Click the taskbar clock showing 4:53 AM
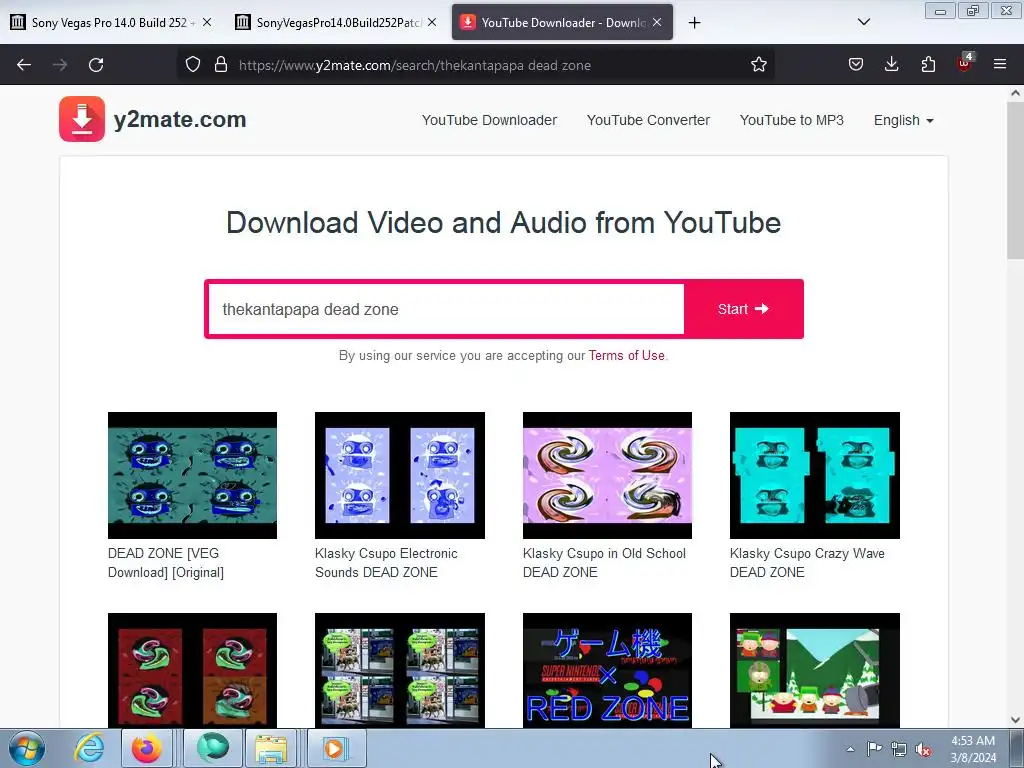The image size is (1024, 768). click(972, 749)
